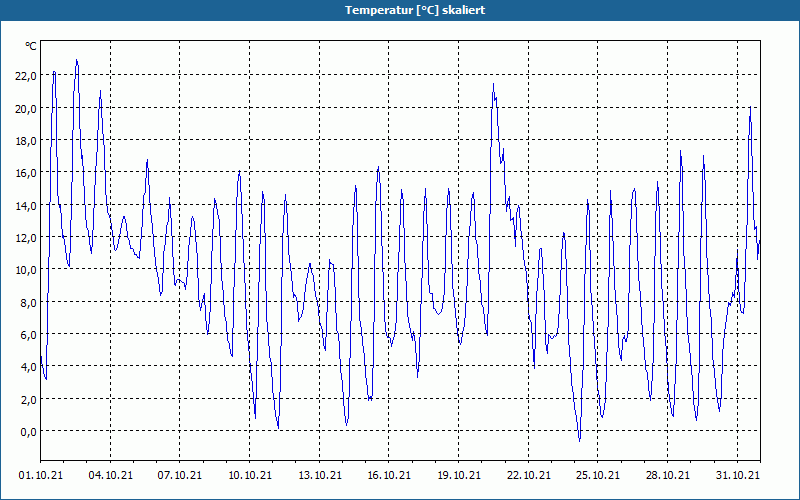Click the °C unit label
Viewport: 800px width, 500px height.
coord(31,46)
